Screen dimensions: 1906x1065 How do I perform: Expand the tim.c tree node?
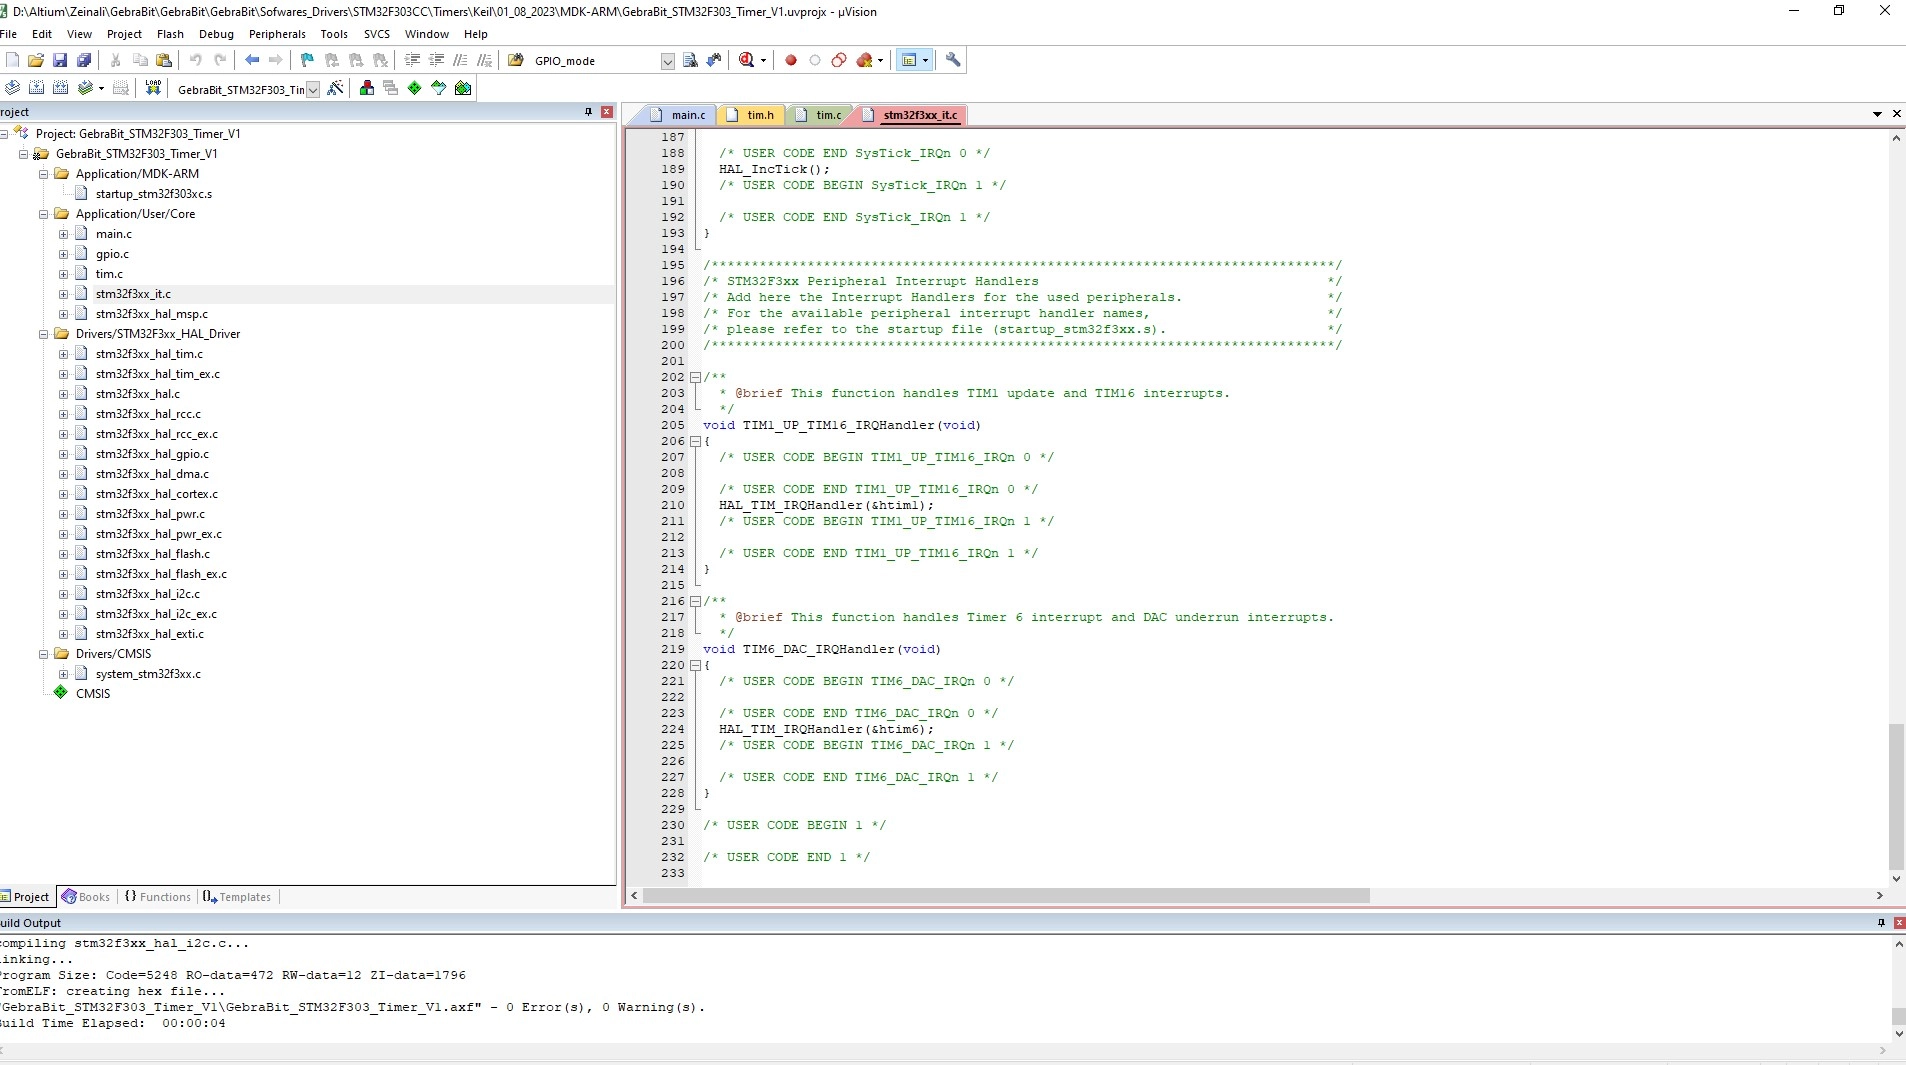[63, 274]
